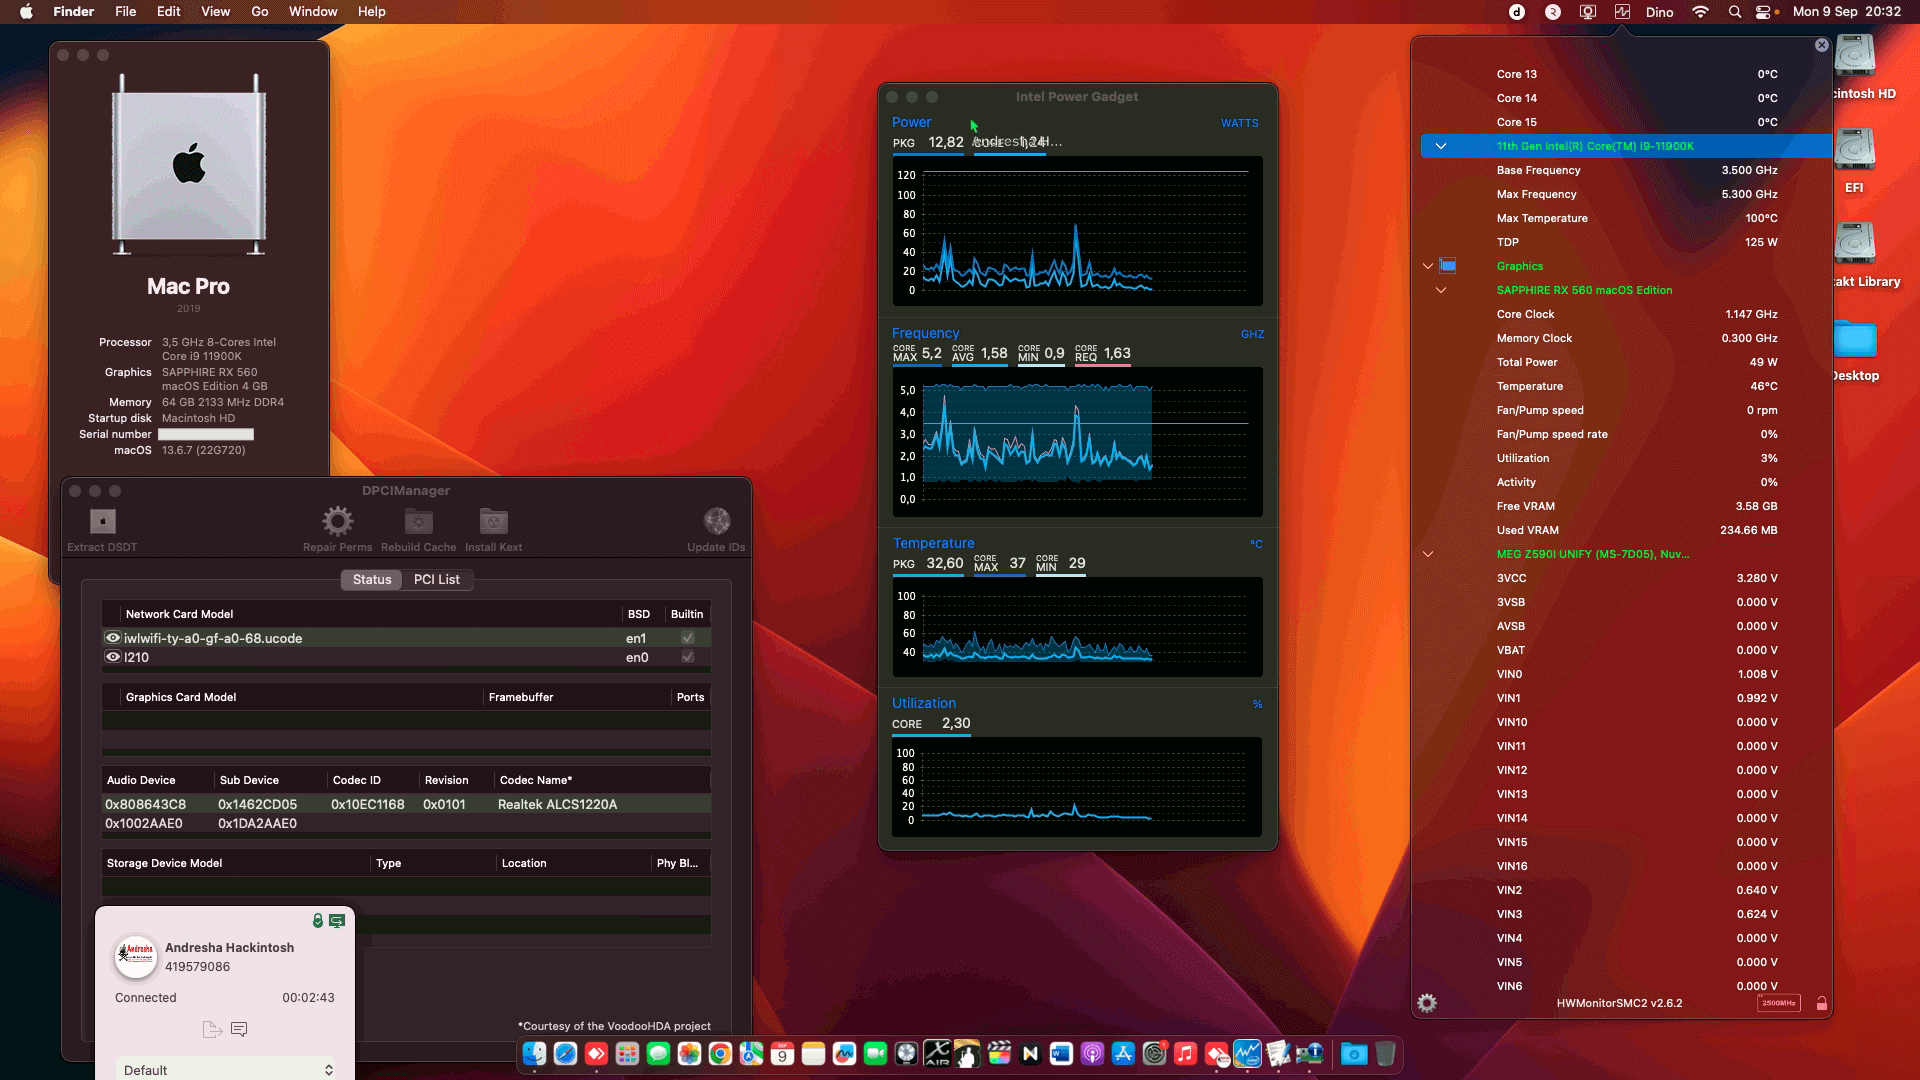Click the Rebuild Cache icon

(x=418, y=521)
